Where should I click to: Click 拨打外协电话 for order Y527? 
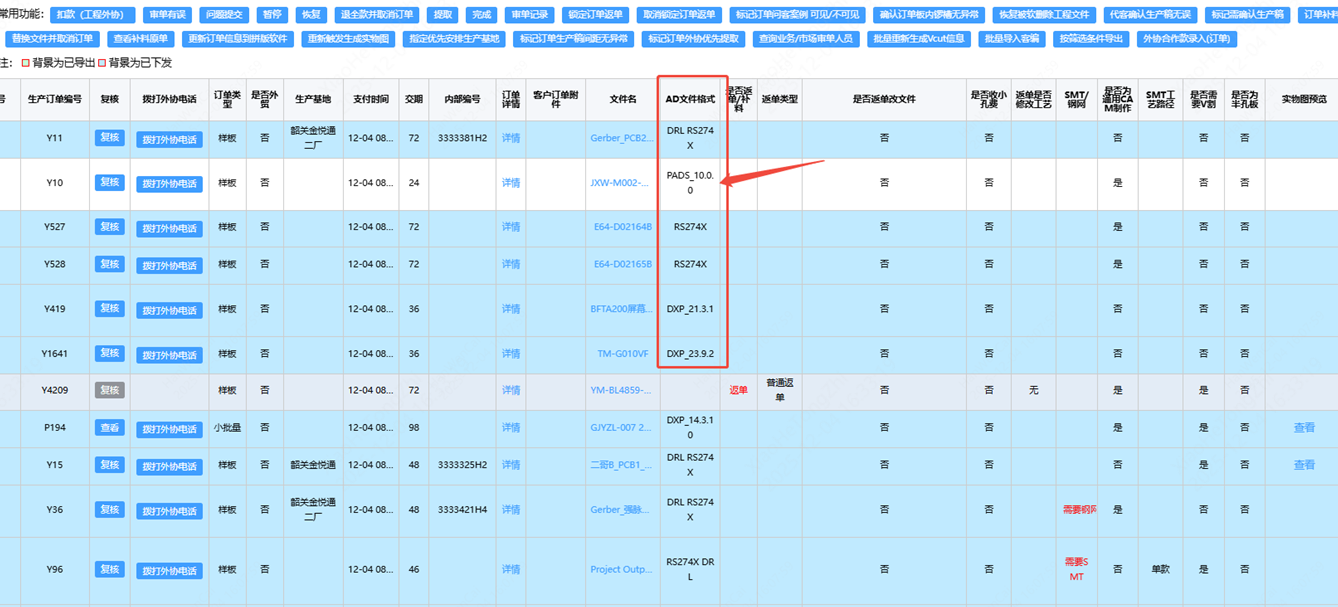(x=169, y=228)
